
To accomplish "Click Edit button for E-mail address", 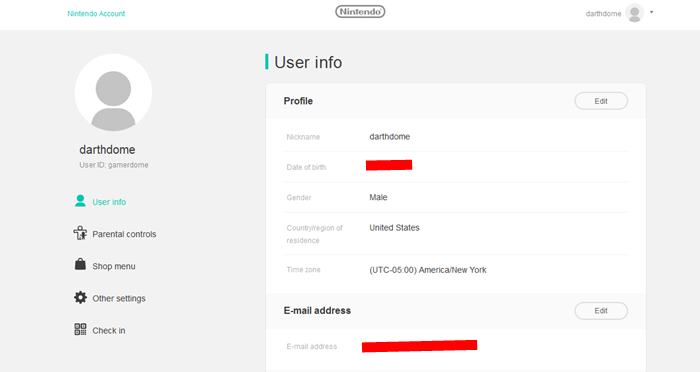I will [x=601, y=310].
